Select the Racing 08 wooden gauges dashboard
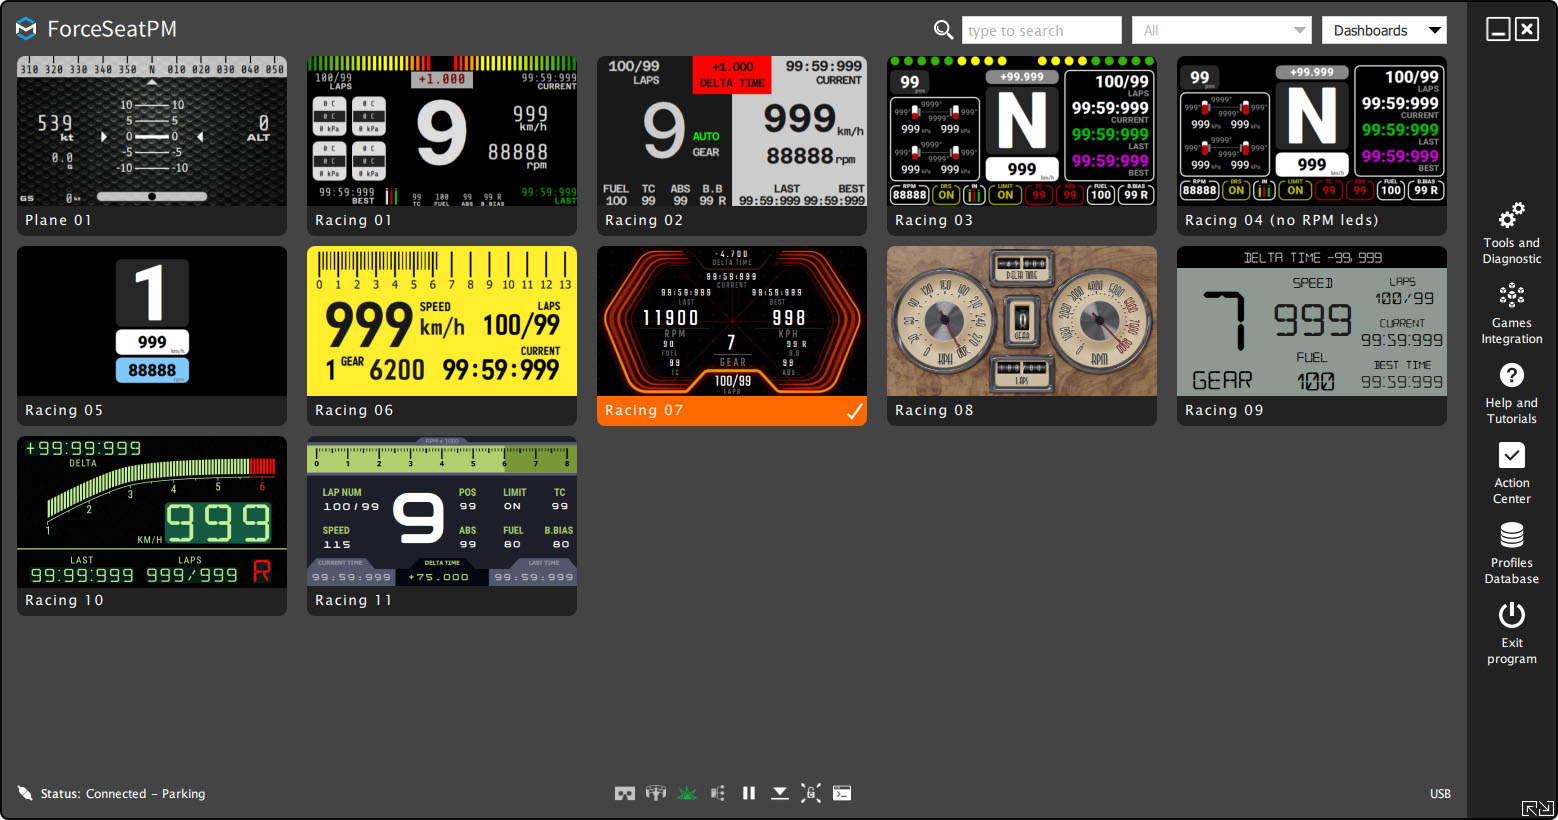Screen dimensions: 1558x820 tap(1022, 336)
